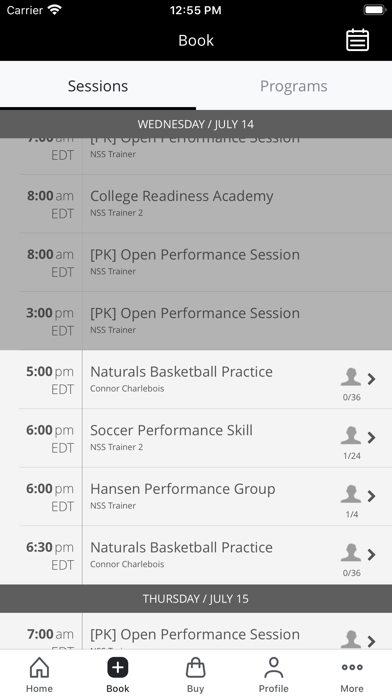
Task: Tap attendee icon for Soccer Performance Skill
Action: [351, 435]
